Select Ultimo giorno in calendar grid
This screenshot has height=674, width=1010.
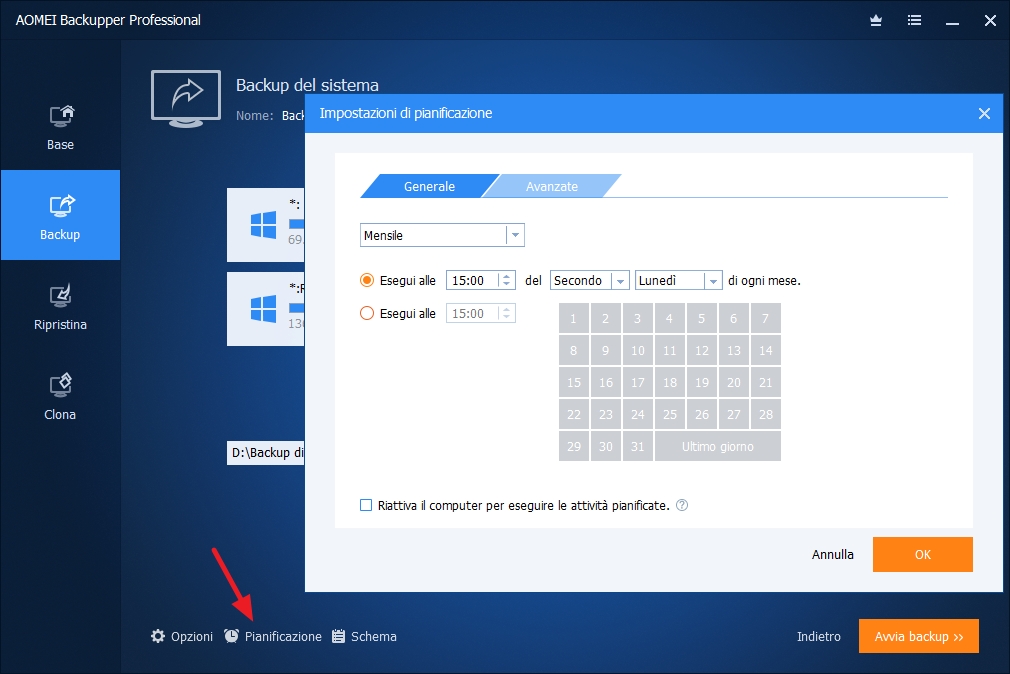click(x=718, y=447)
